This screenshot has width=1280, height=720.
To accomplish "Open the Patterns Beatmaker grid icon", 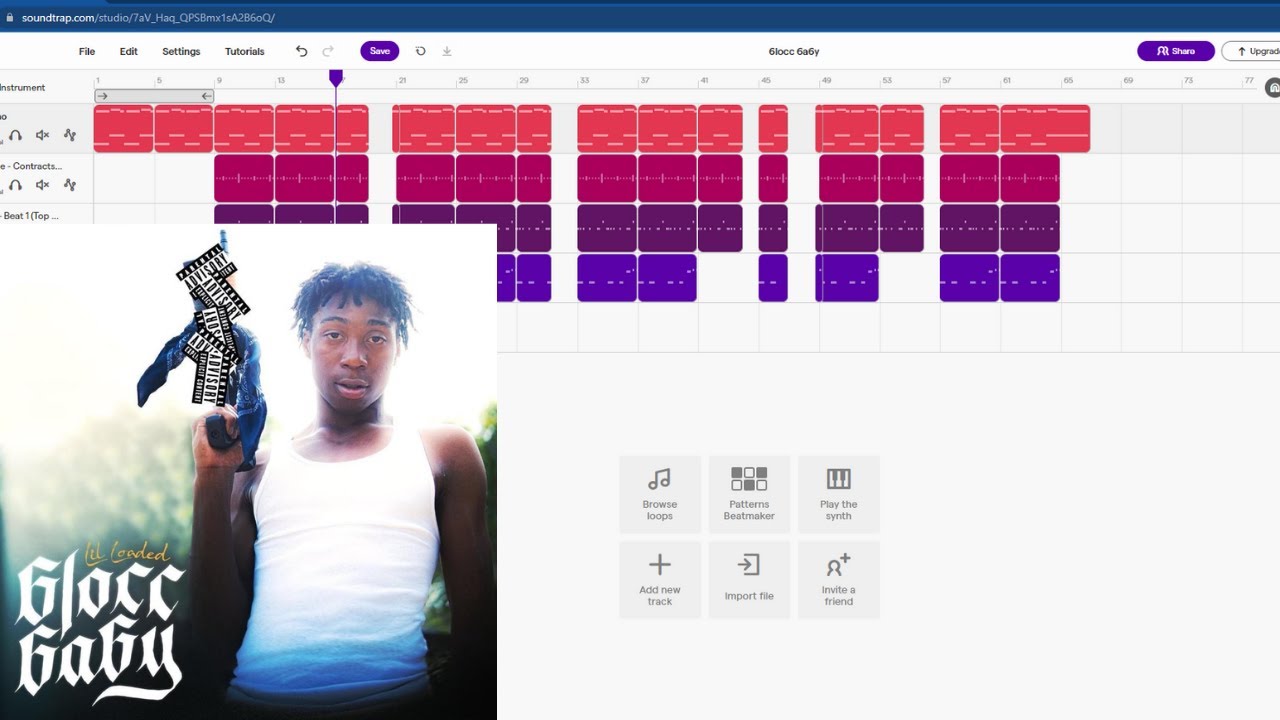I will click(x=749, y=479).
